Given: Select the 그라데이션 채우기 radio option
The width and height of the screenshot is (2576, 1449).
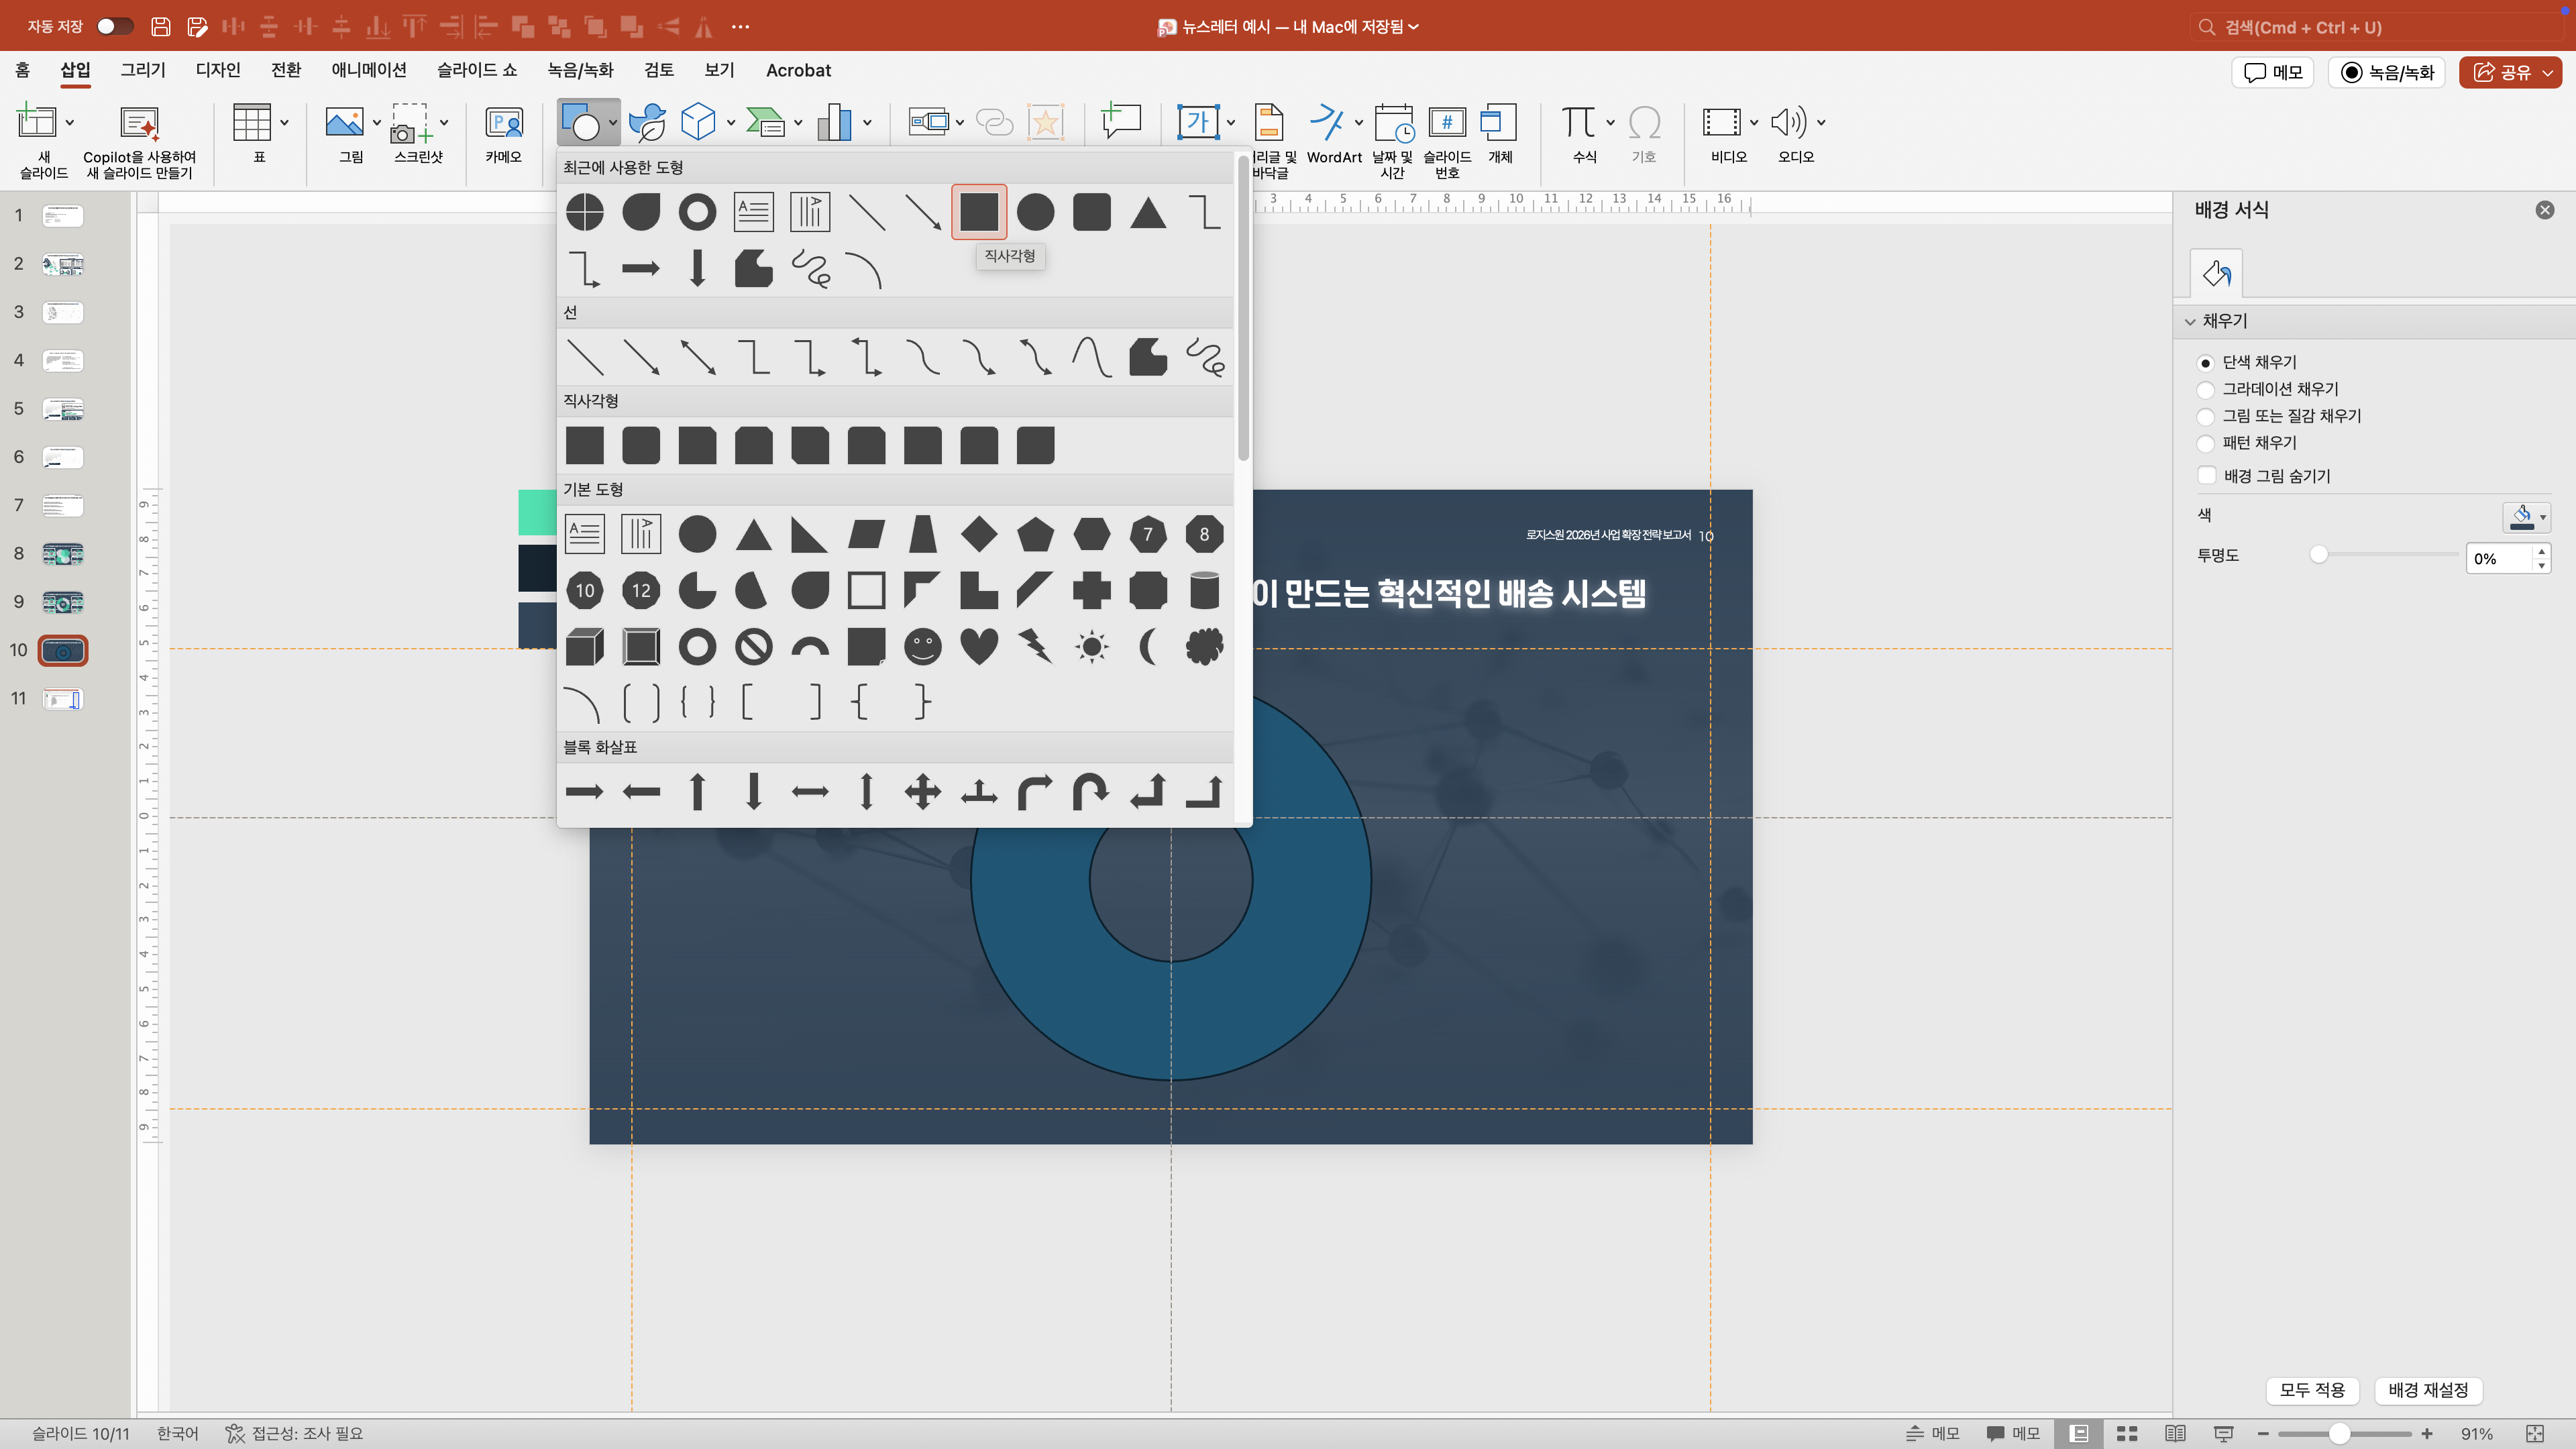Looking at the screenshot, I should (2205, 389).
